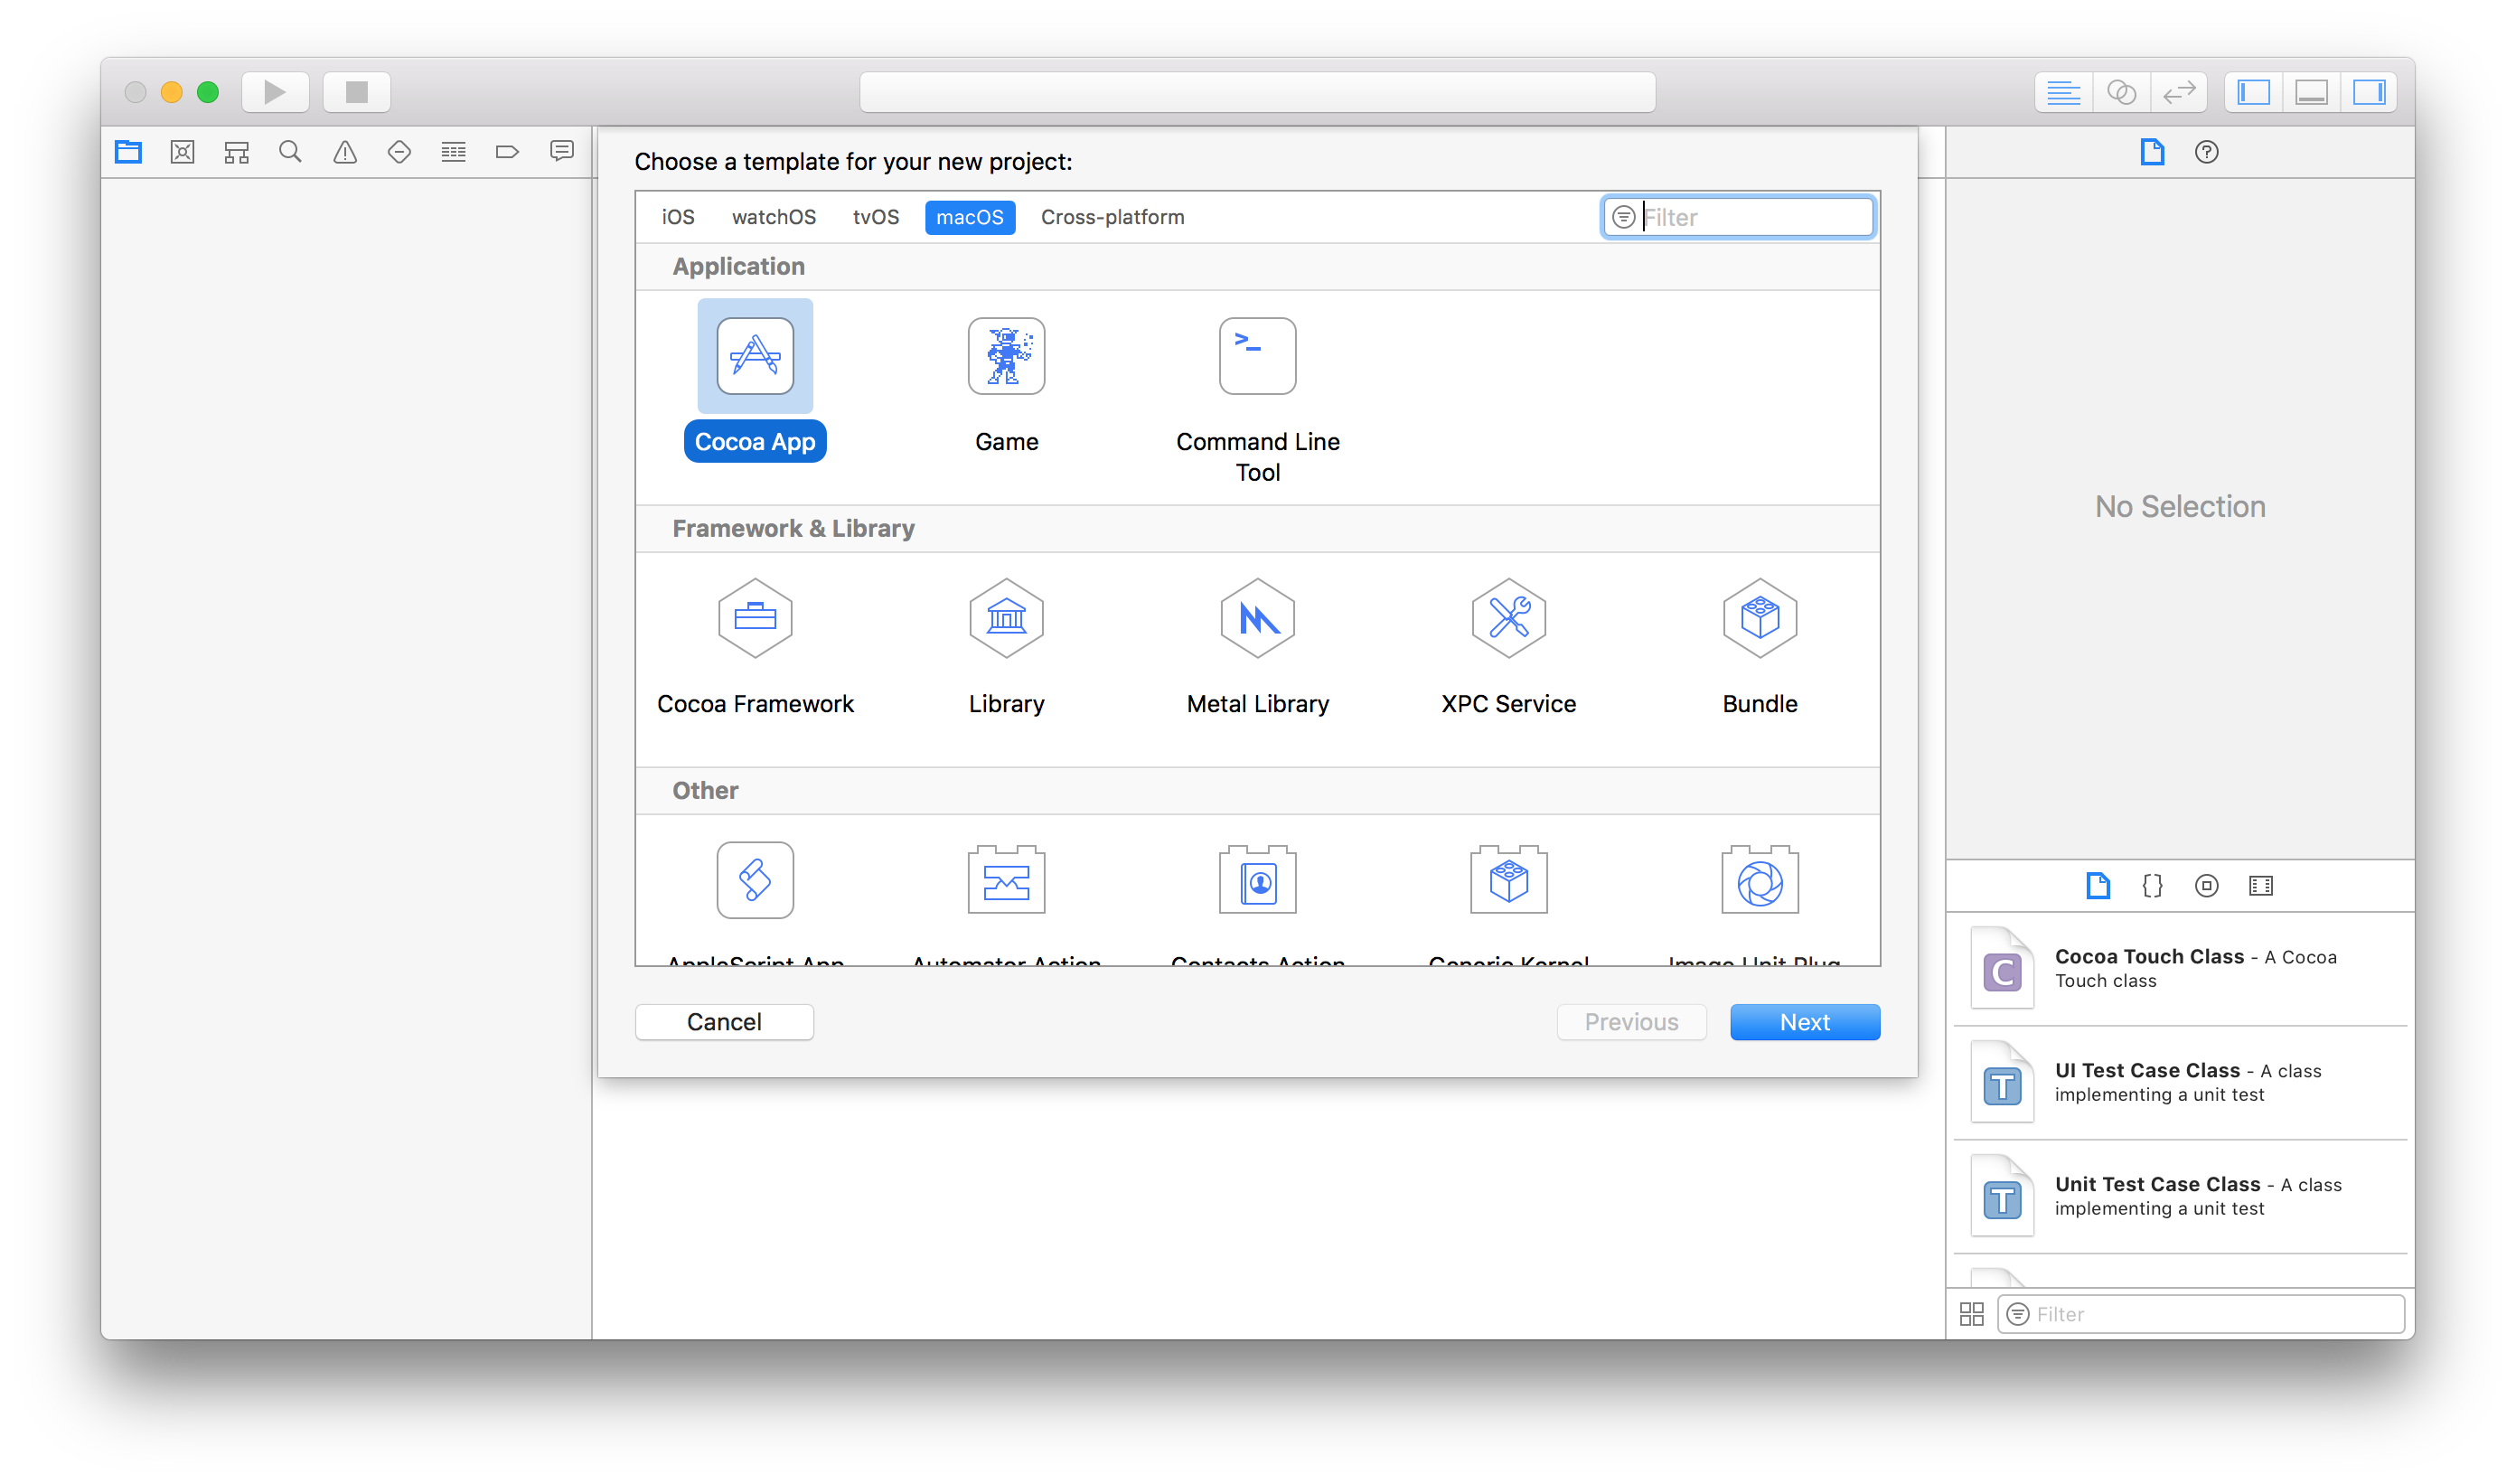Select the Command Line Tool template
The width and height of the screenshot is (2516, 1484).
pyautogui.click(x=1258, y=400)
